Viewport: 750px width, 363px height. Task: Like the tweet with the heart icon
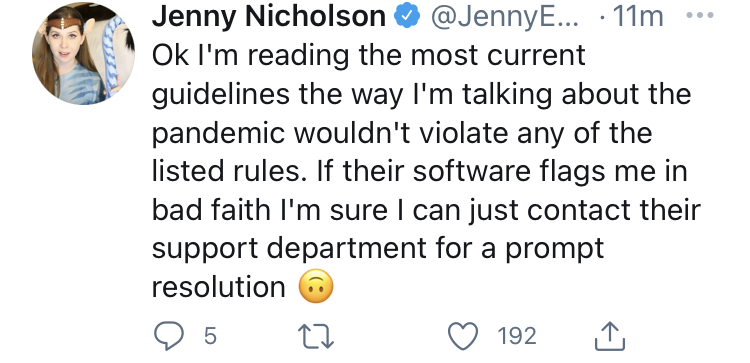coord(463,336)
